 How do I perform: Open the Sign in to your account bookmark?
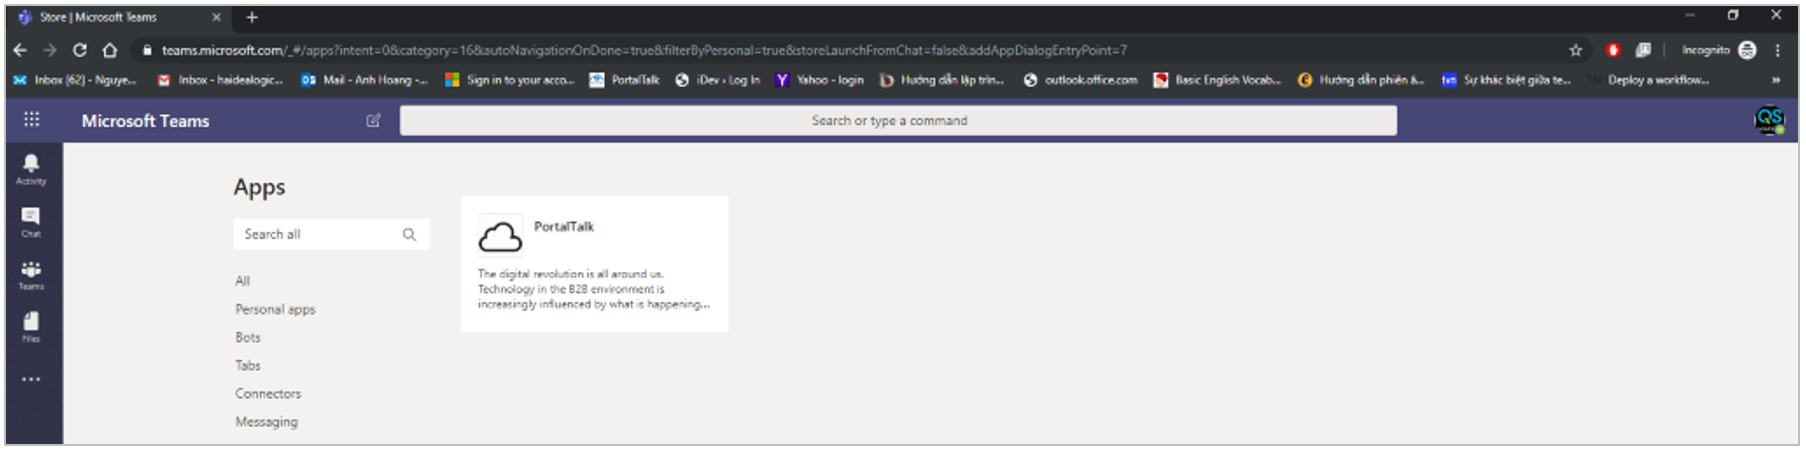pos(510,80)
